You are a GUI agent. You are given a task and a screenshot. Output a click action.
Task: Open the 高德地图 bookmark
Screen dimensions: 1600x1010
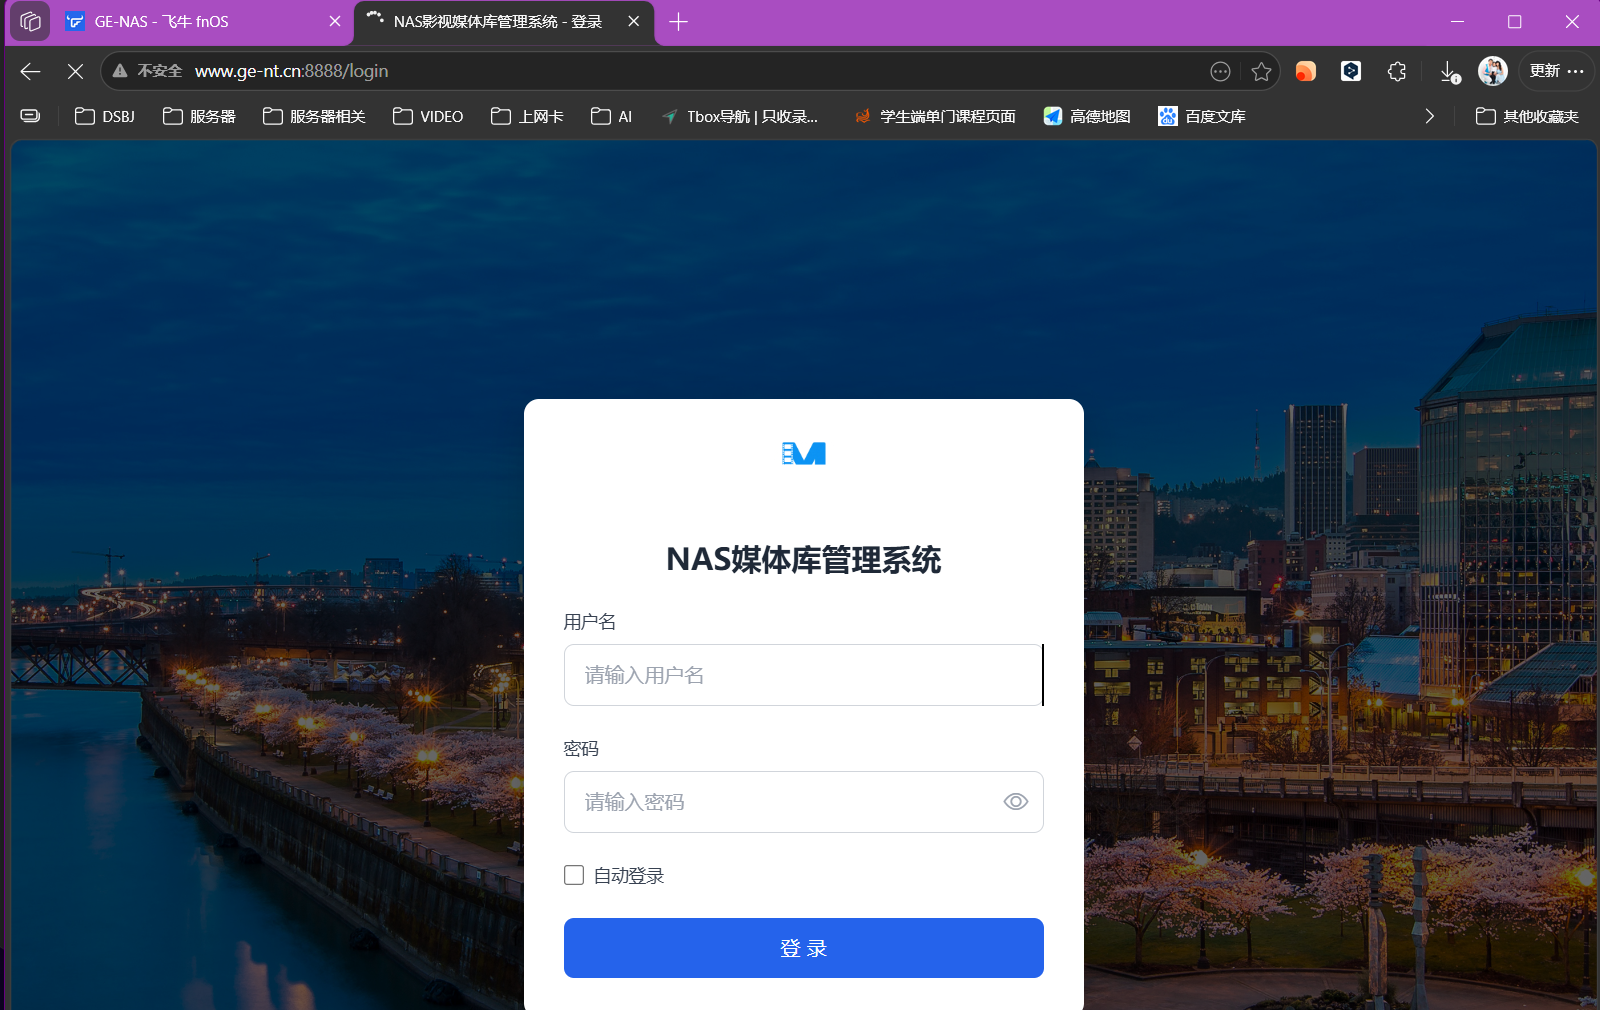[1085, 116]
